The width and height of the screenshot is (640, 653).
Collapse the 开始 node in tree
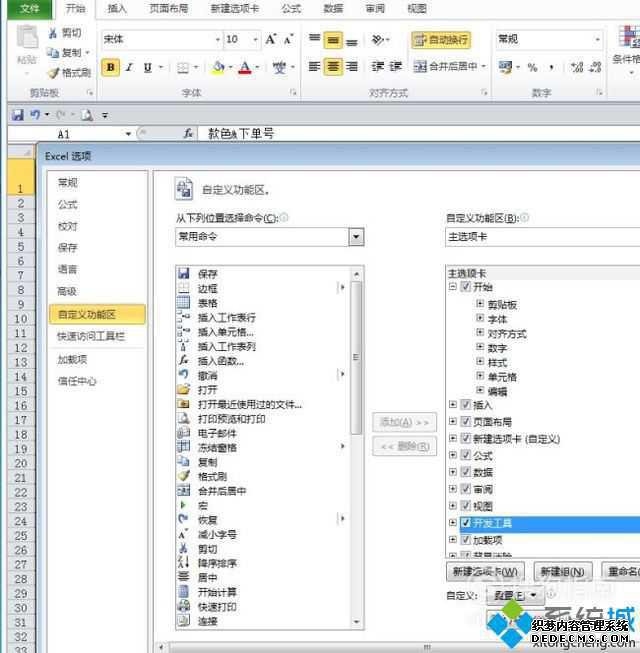pyautogui.click(x=453, y=287)
